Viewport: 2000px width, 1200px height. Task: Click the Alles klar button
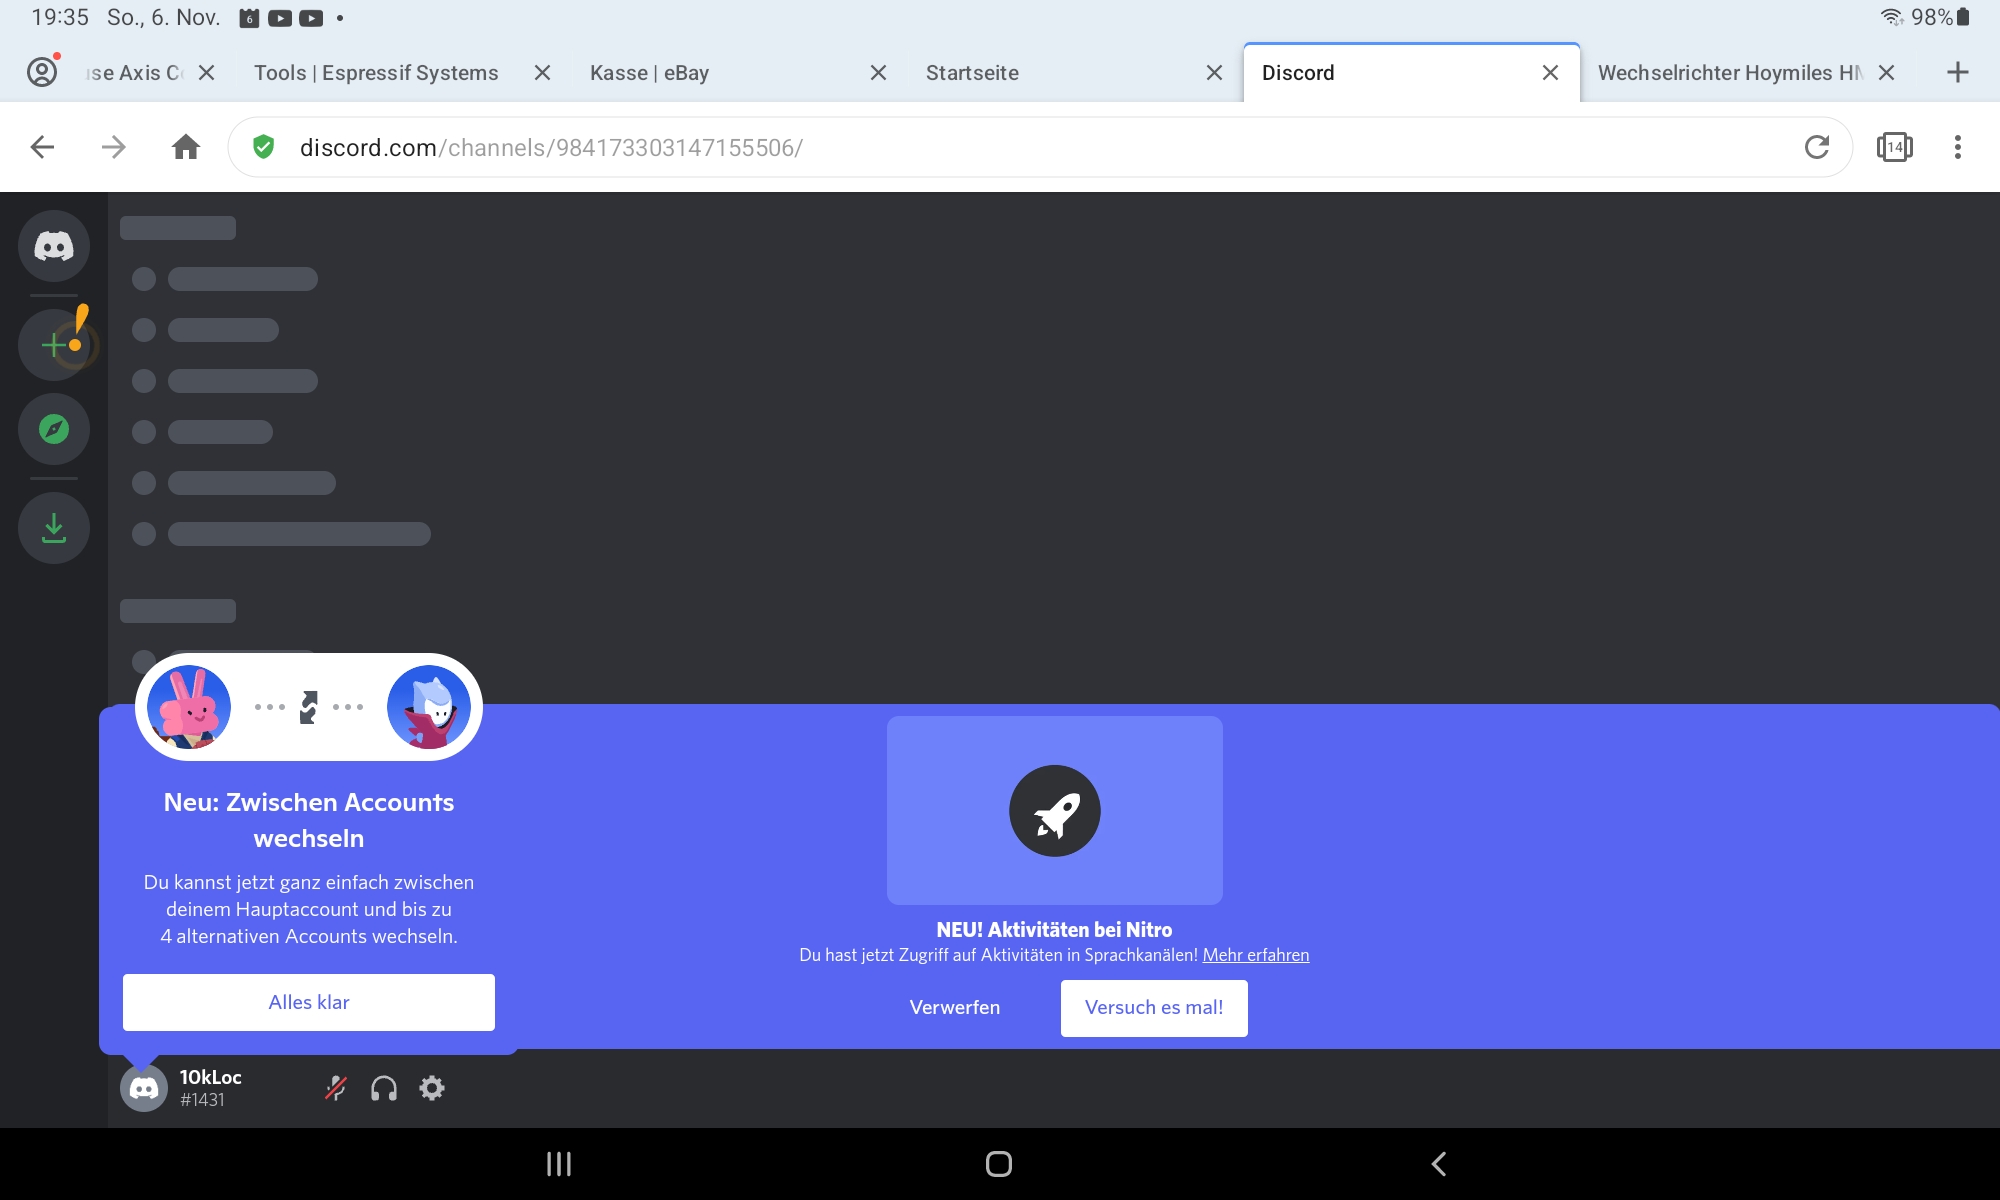point(309,1002)
